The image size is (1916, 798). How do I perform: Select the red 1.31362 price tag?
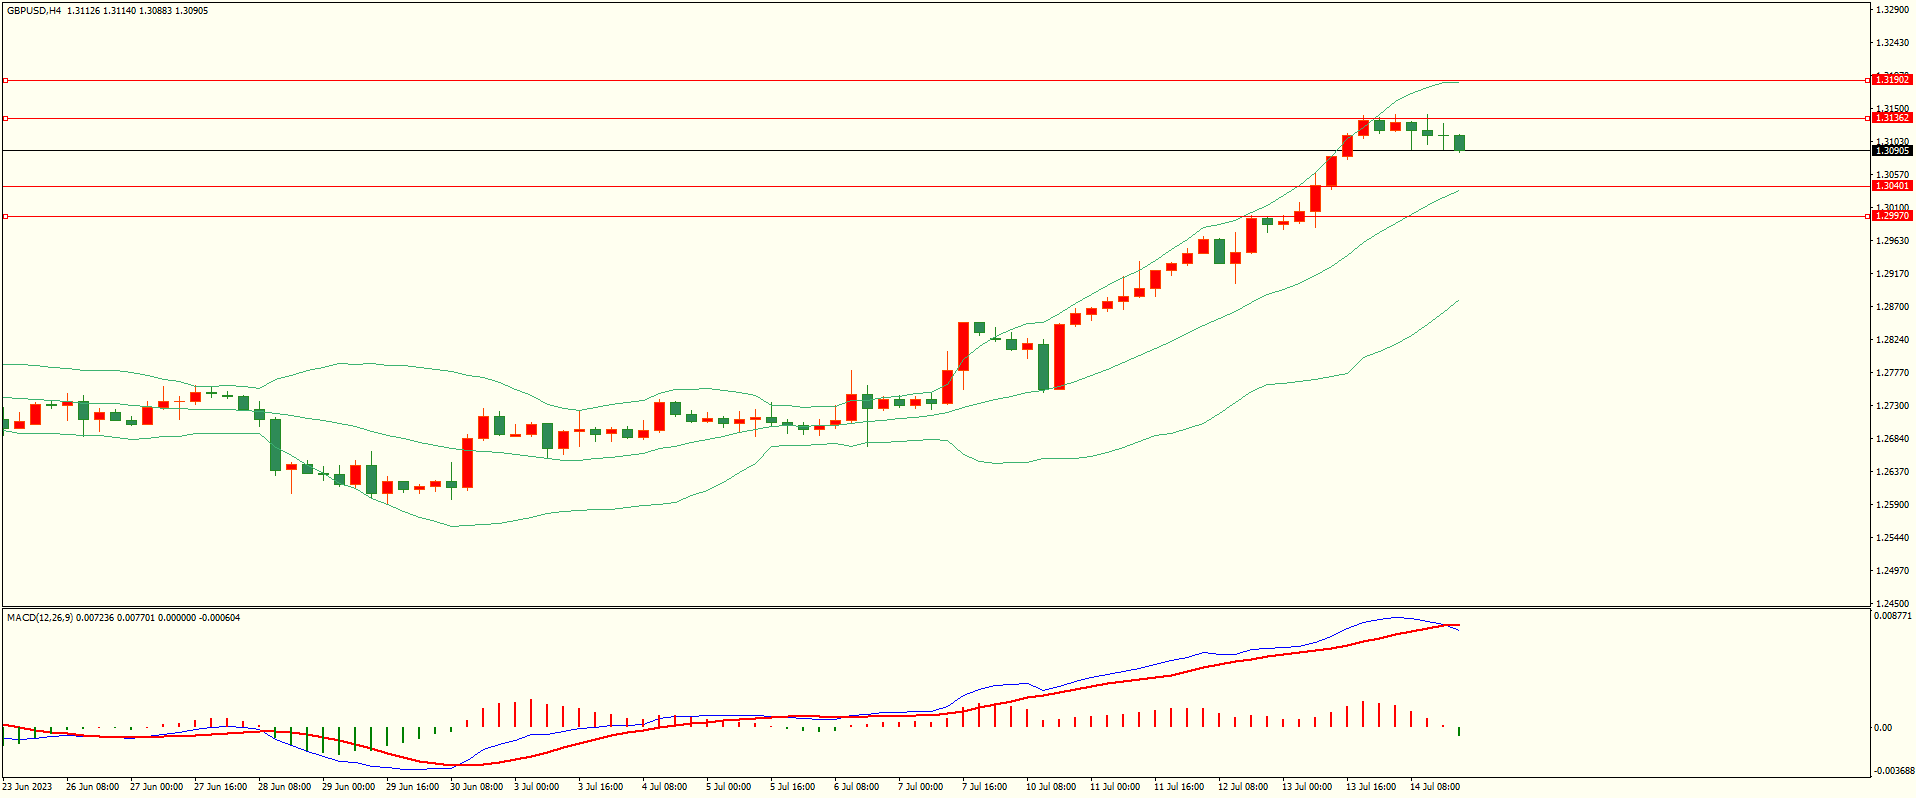1892,118
